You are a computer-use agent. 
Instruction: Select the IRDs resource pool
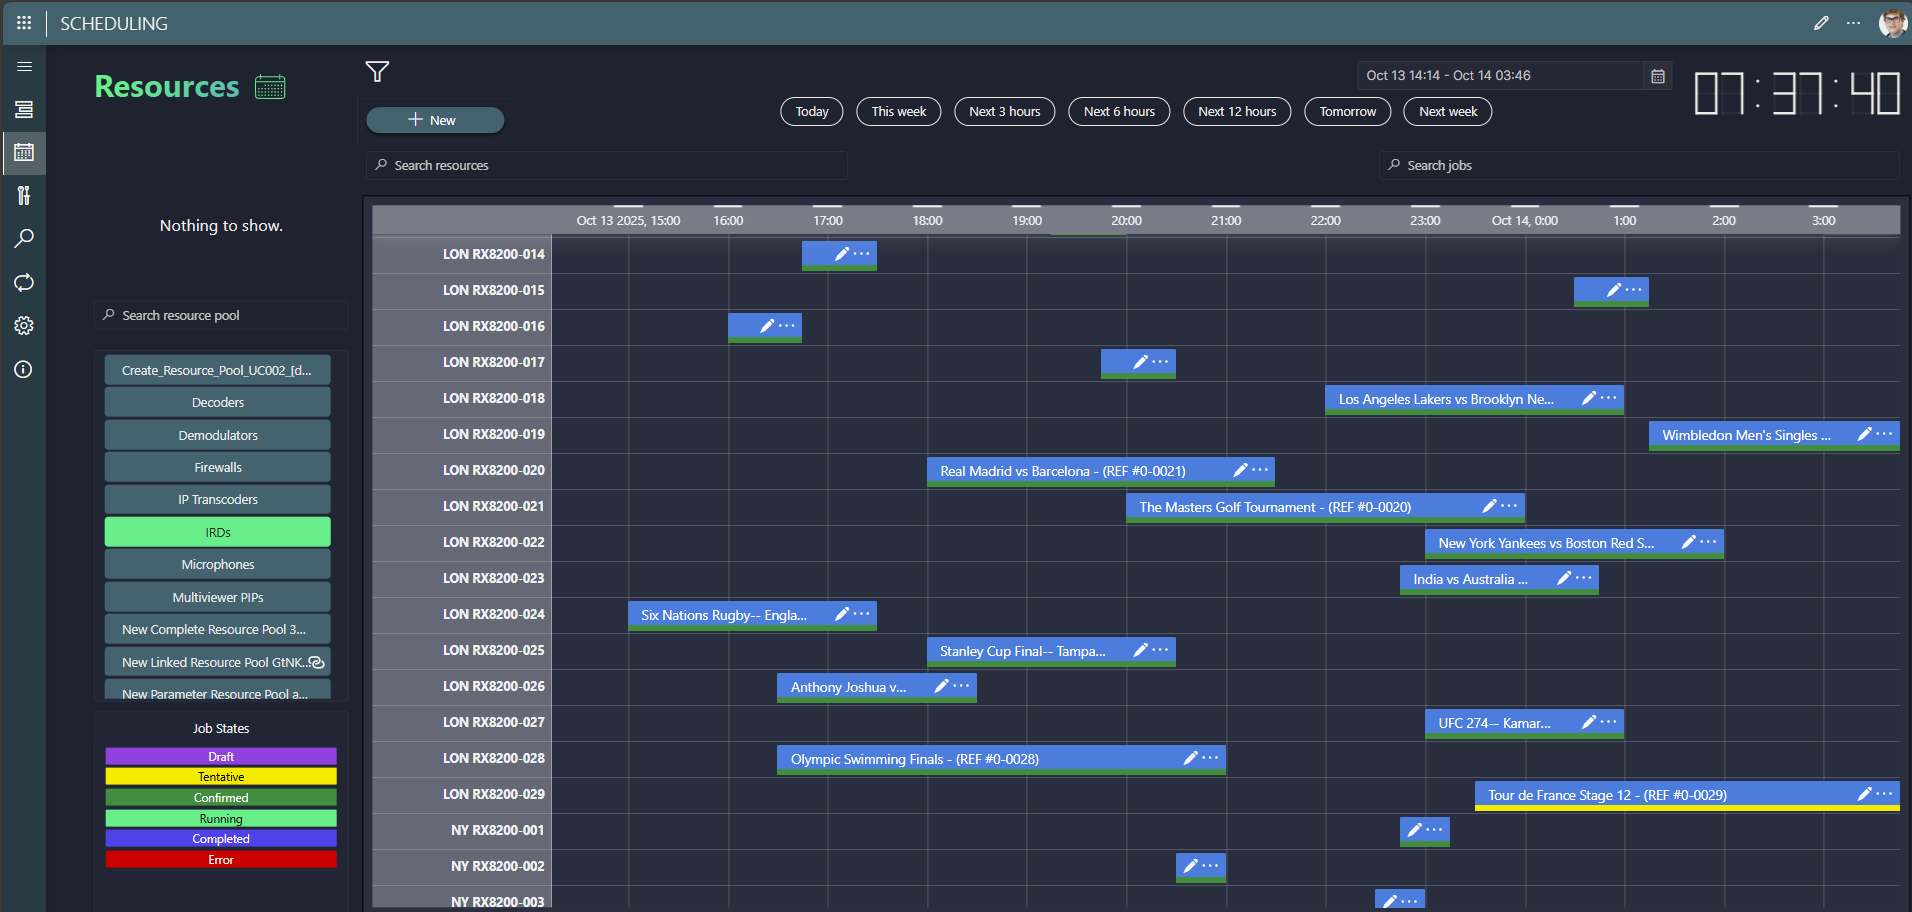click(218, 533)
